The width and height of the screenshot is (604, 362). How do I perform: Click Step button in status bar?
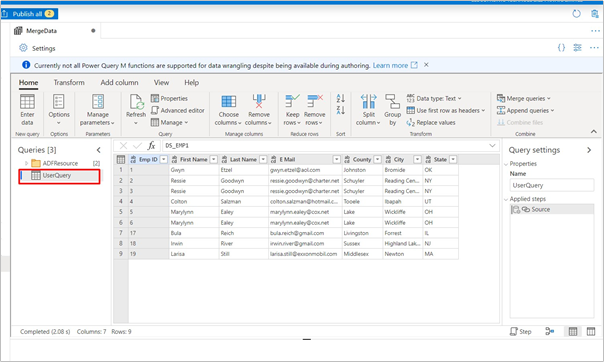[x=520, y=332]
